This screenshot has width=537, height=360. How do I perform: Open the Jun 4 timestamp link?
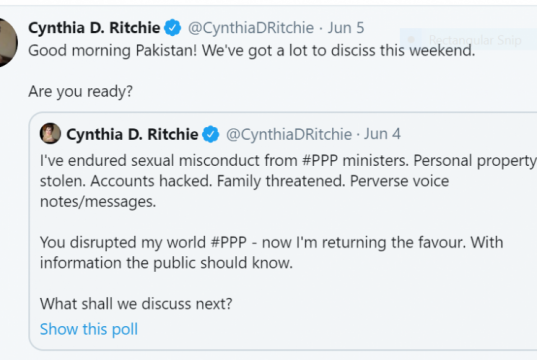click(x=382, y=134)
